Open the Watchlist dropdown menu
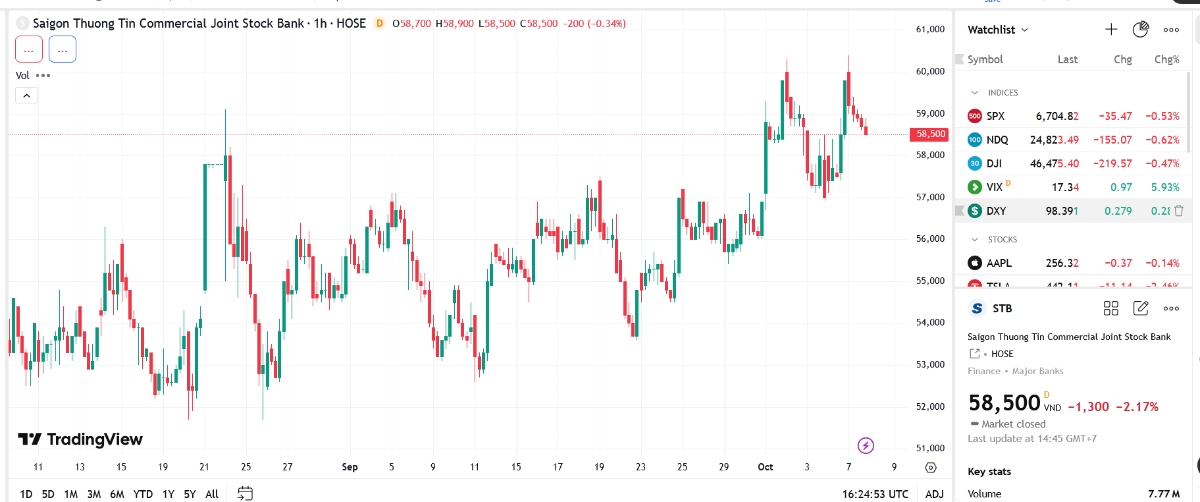This screenshot has width=1200, height=502. tap(998, 30)
